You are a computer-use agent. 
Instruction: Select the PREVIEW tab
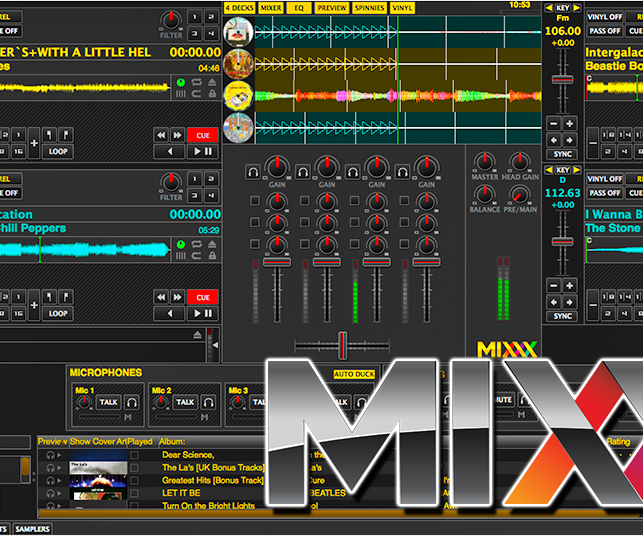332,8
